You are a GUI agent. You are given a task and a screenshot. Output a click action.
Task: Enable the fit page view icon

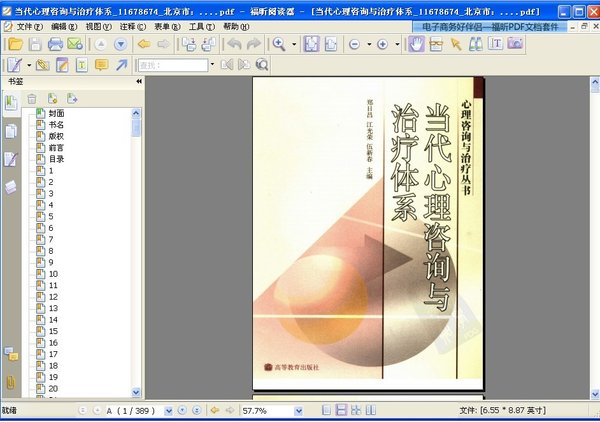pos(311,44)
